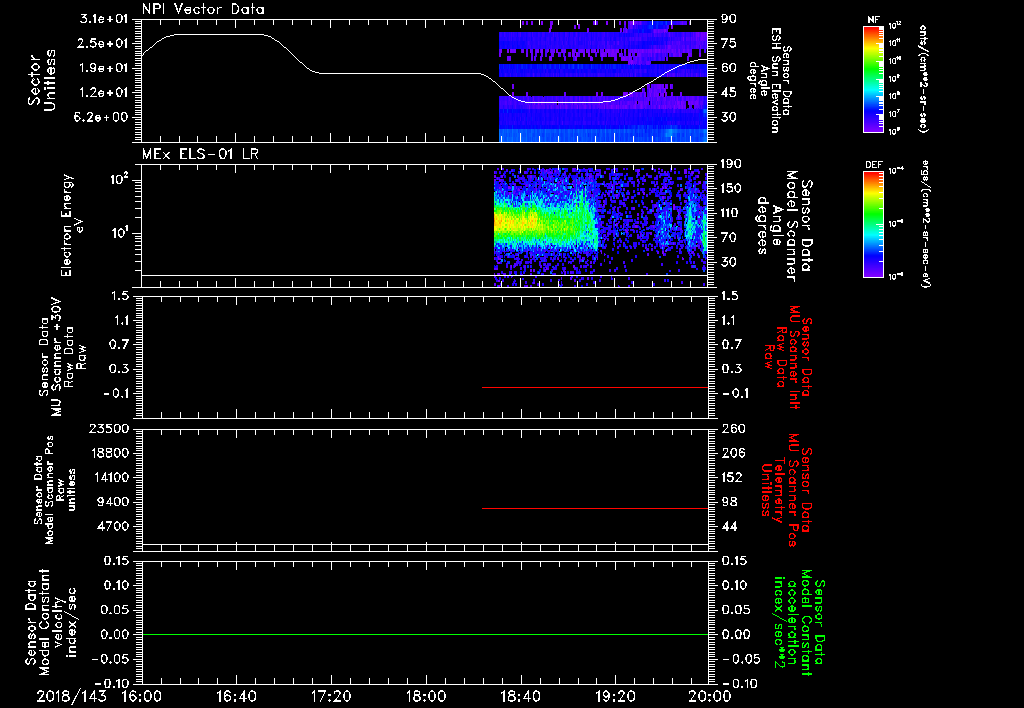This screenshot has height=708, width=1024.
Task: Click the 20:00 time axis label
Action: point(711,696)
